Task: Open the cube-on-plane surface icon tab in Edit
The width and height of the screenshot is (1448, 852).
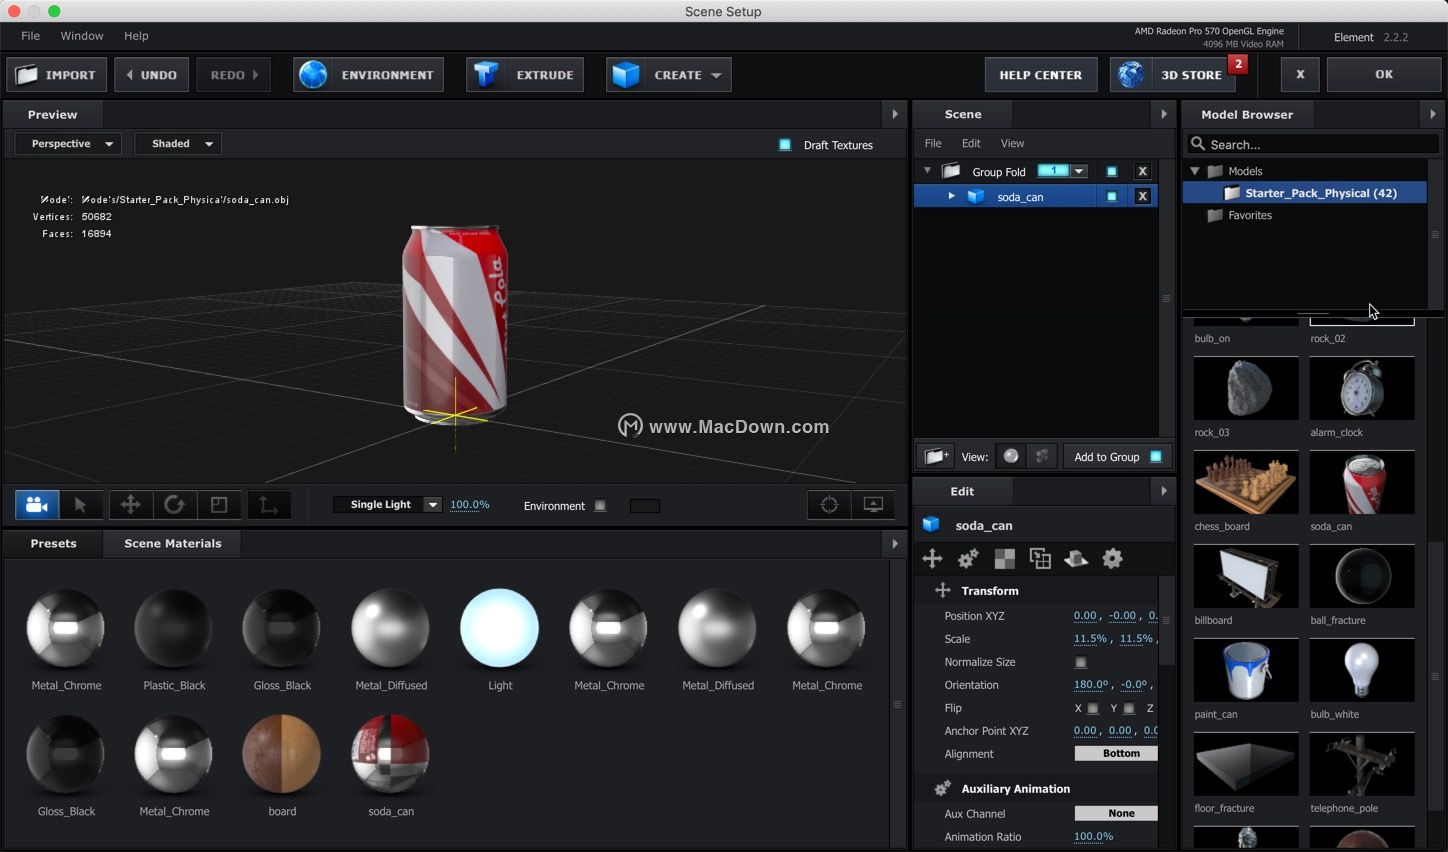Action: click(1076, 559)
